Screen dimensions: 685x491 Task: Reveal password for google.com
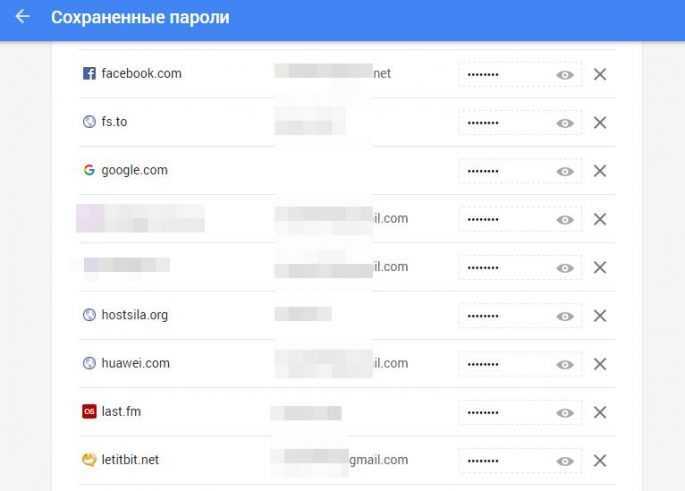point(565,172)
